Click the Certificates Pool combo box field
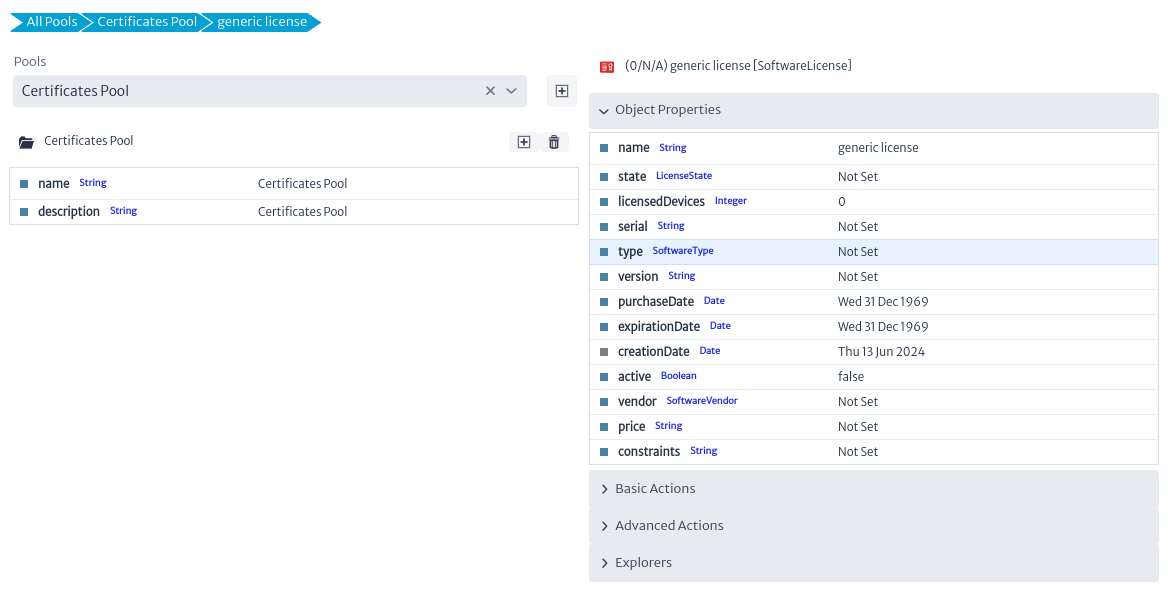The image size is (1168, 592). coord(270,91)
